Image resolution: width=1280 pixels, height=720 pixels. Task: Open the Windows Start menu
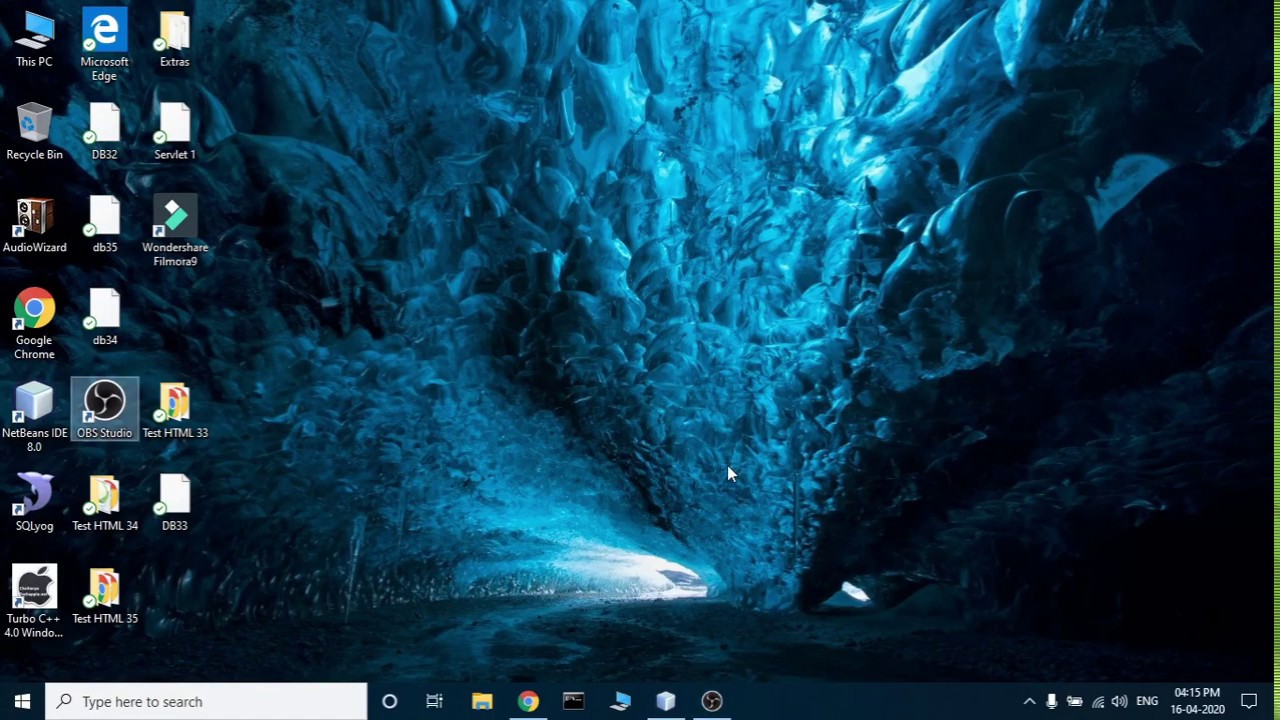click(x=22, y=701)
